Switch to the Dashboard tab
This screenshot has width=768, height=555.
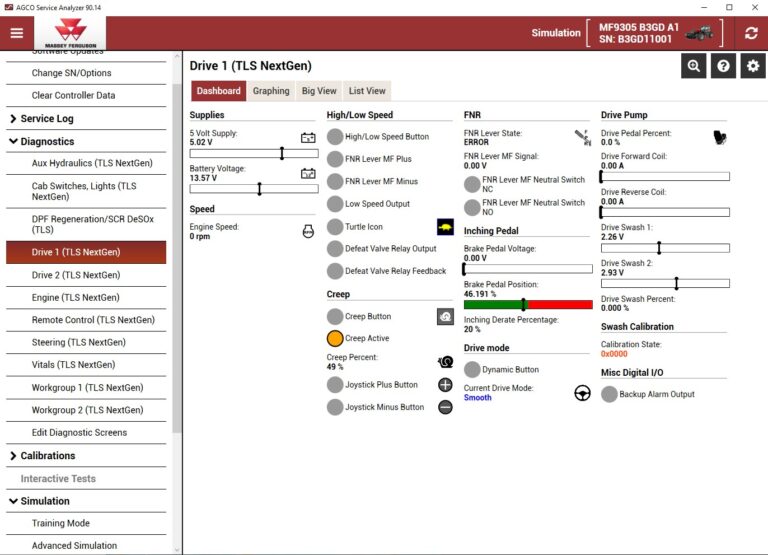pos(218,91)
